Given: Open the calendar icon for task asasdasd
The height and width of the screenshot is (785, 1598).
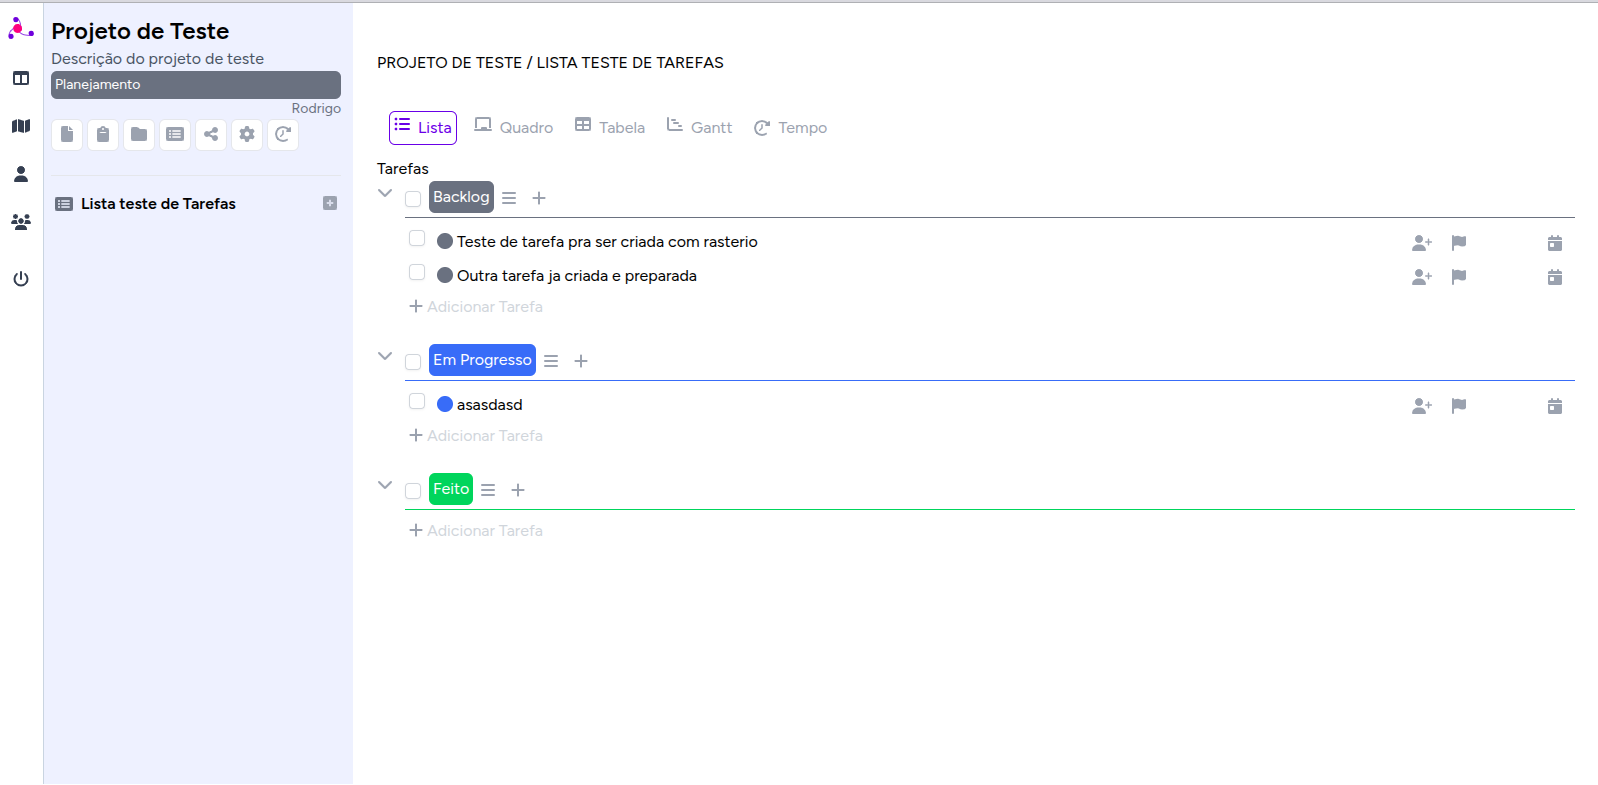Looking at the screenshot, I should pyautogui.click(x=1555, y=406).
